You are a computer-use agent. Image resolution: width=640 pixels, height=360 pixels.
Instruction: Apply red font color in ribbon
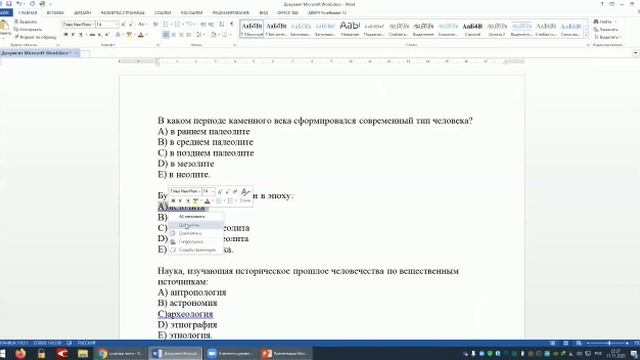click(x=141, y=35)
